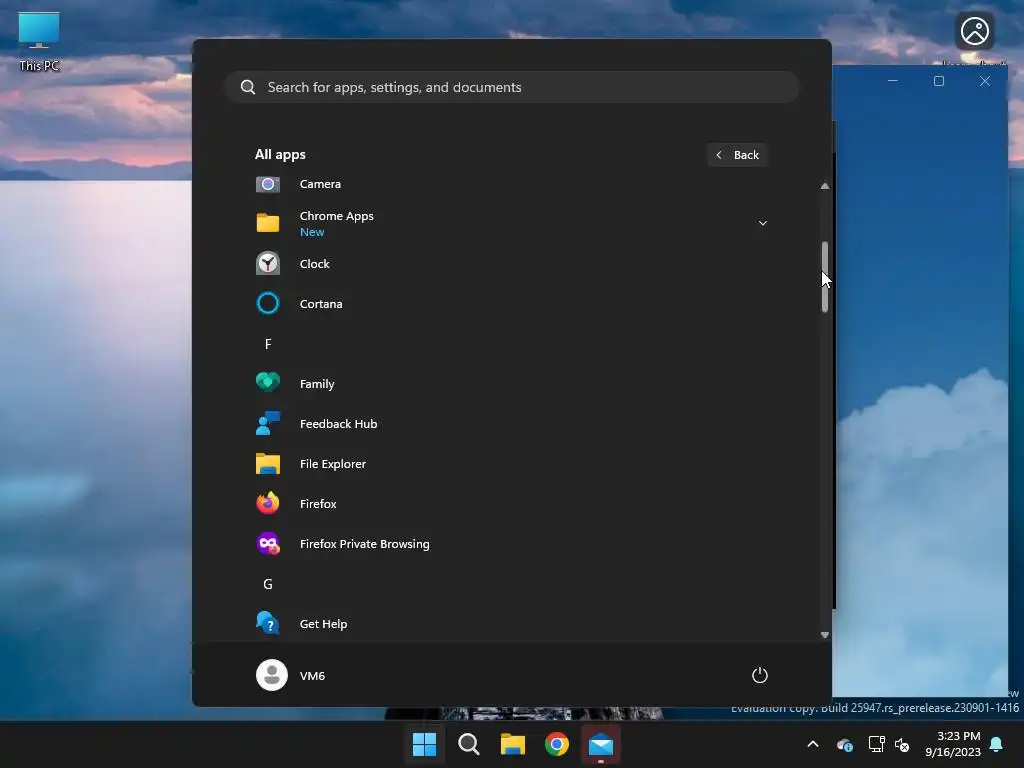This screenshot has height=768, width=1024.
Task: Click the "Cortana" app name
Action: [321, 304]
